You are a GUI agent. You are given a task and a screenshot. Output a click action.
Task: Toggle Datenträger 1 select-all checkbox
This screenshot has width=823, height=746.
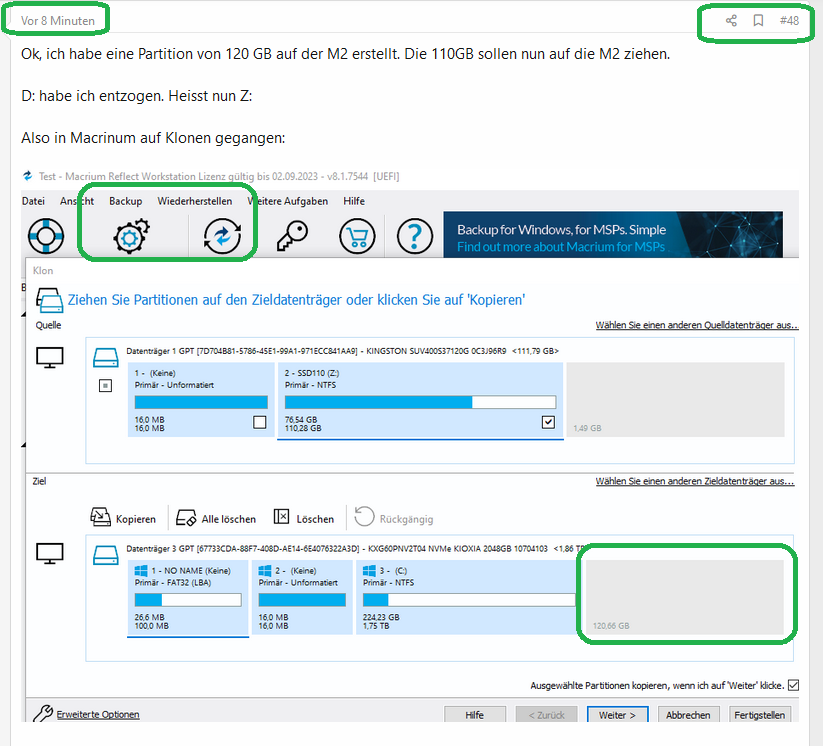(105, 386)
